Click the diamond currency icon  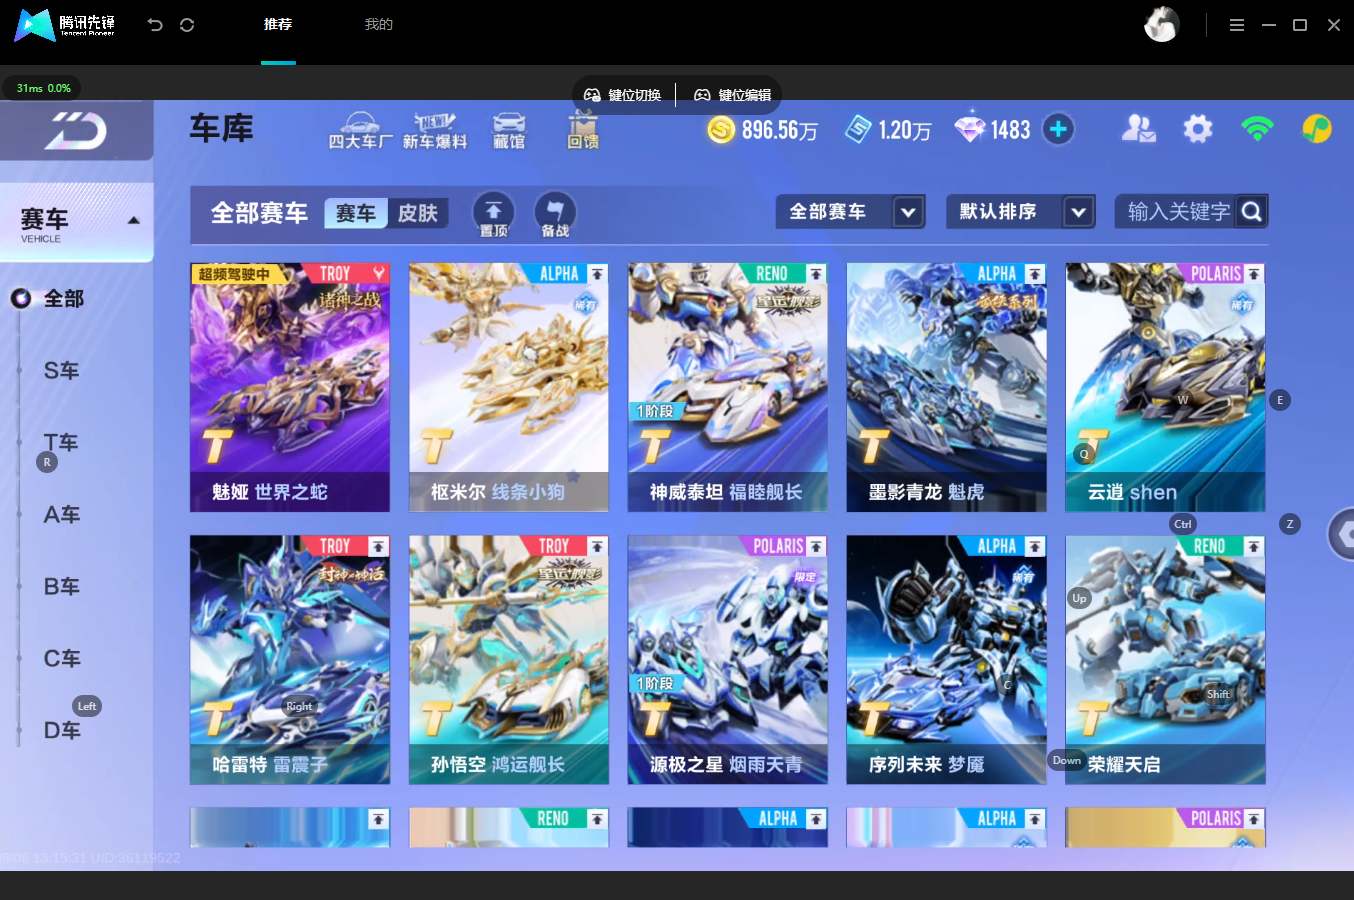[969, 130]
